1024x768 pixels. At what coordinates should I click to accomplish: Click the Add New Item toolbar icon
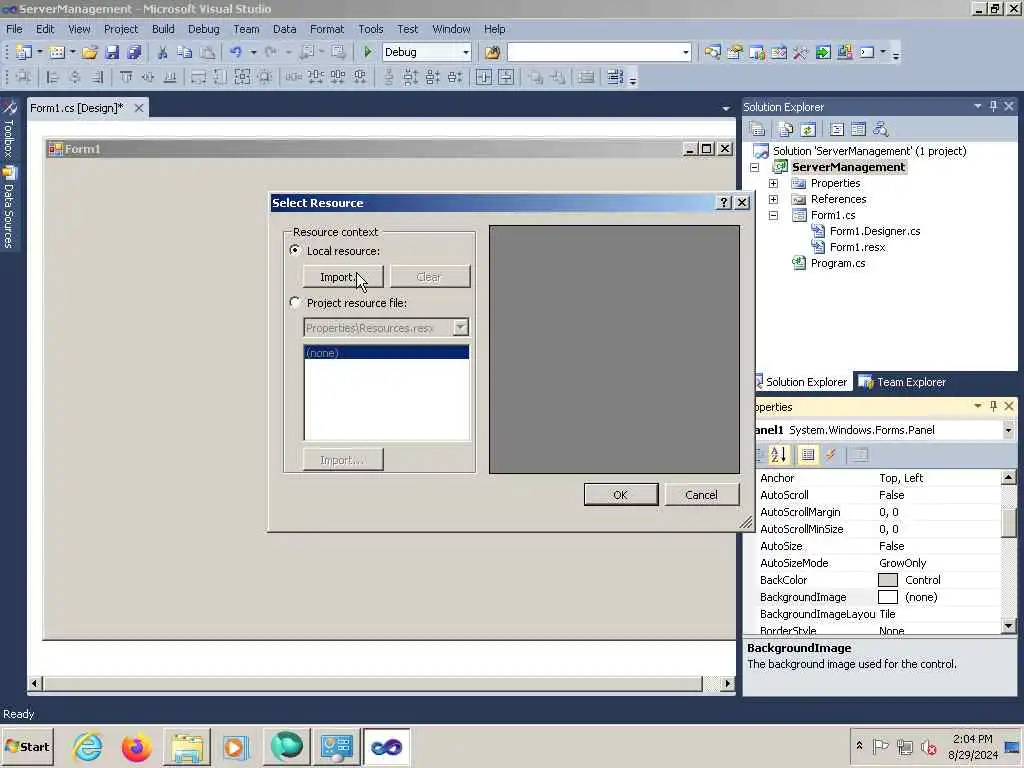click(x=57, y=52)
